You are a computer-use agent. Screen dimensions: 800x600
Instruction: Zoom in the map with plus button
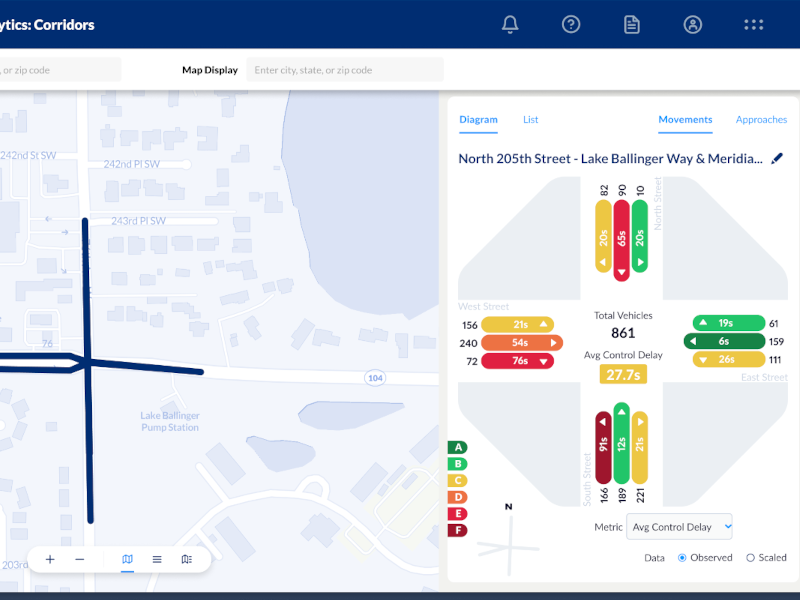click(x=50, y=559)
